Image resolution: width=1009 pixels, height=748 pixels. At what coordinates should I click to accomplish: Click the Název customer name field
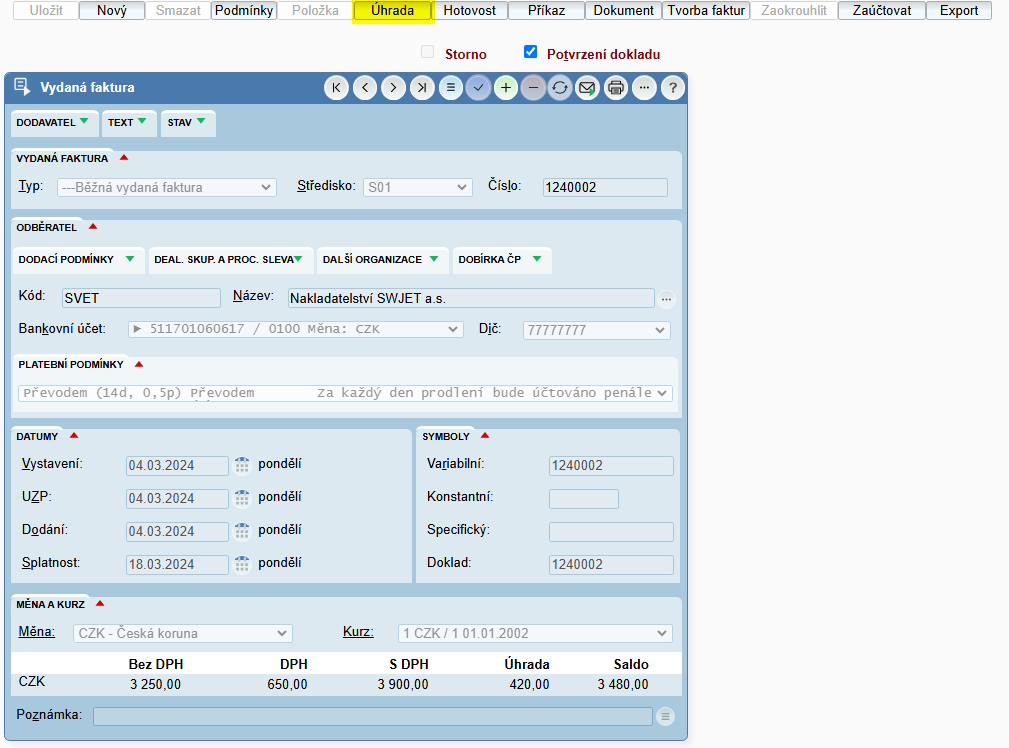471,298
